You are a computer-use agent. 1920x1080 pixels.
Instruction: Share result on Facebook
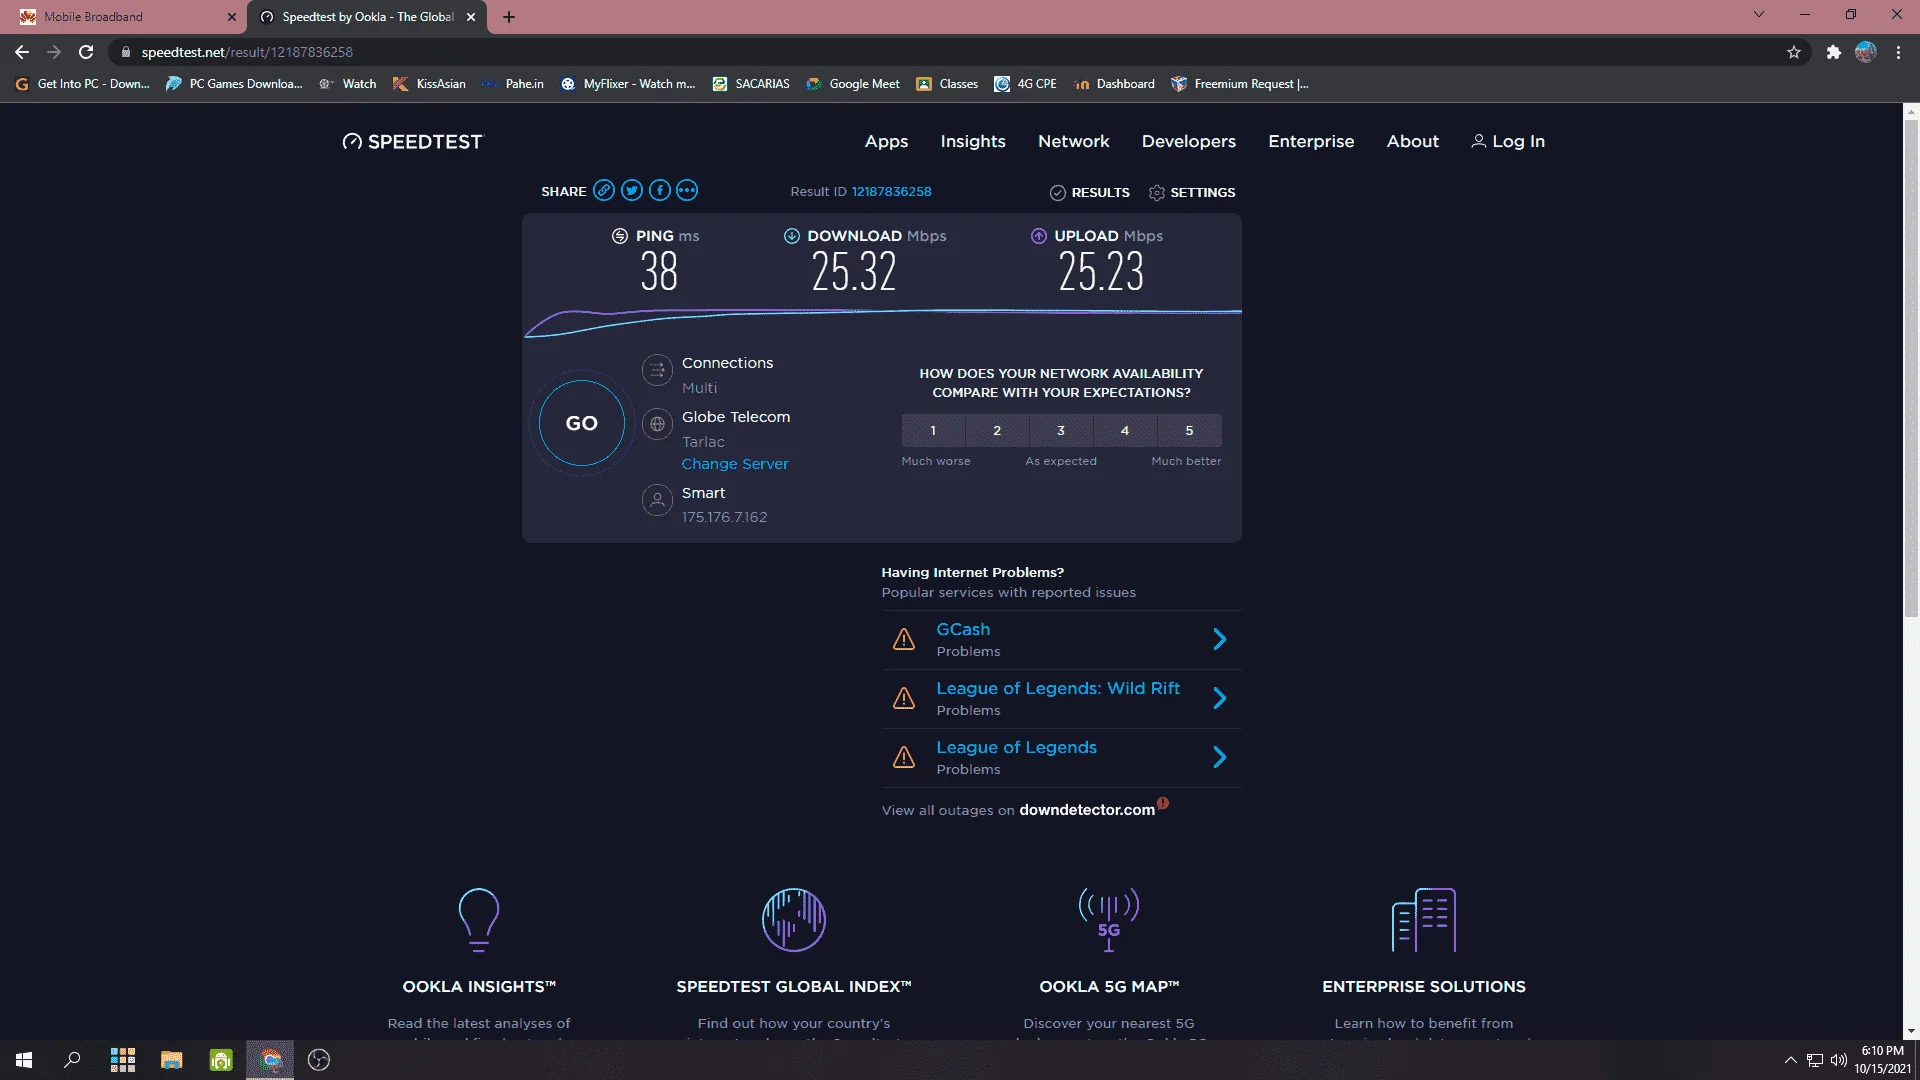(660, 191)
